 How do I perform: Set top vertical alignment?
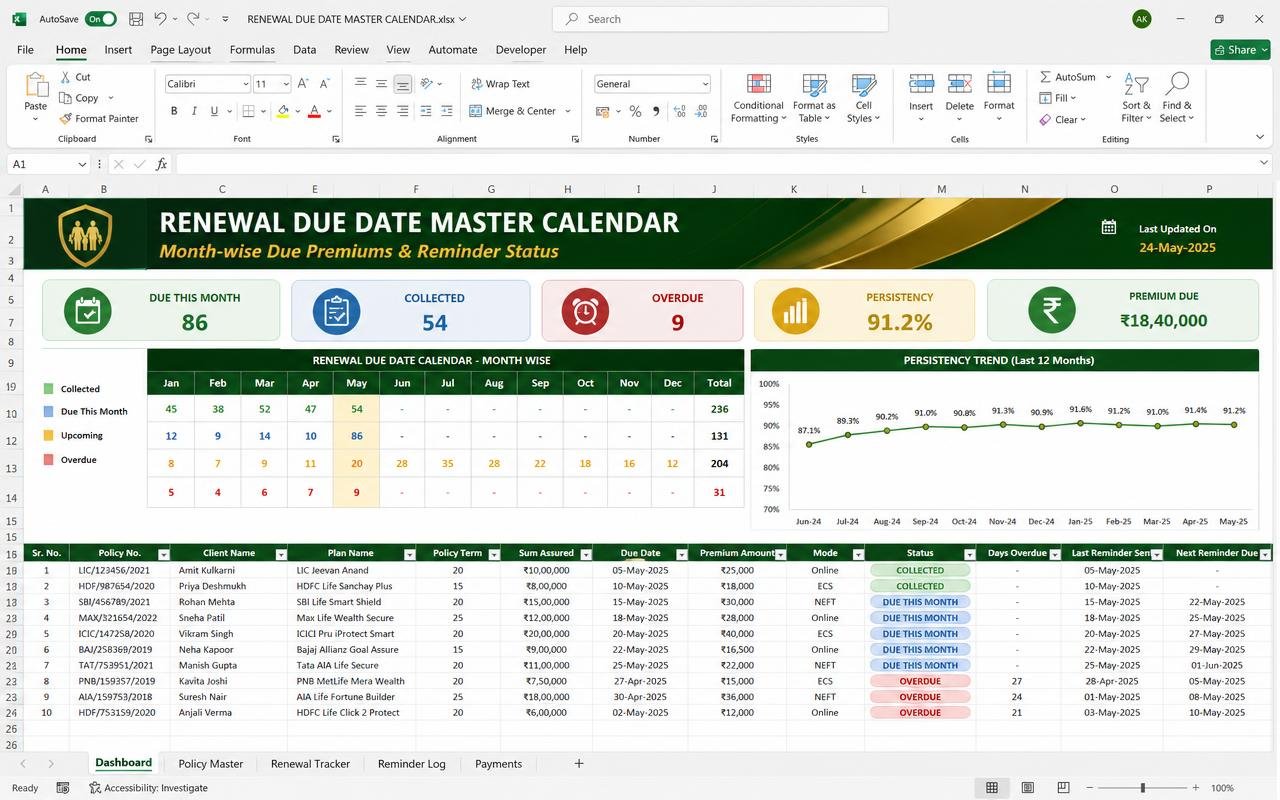tap(360, 84)
